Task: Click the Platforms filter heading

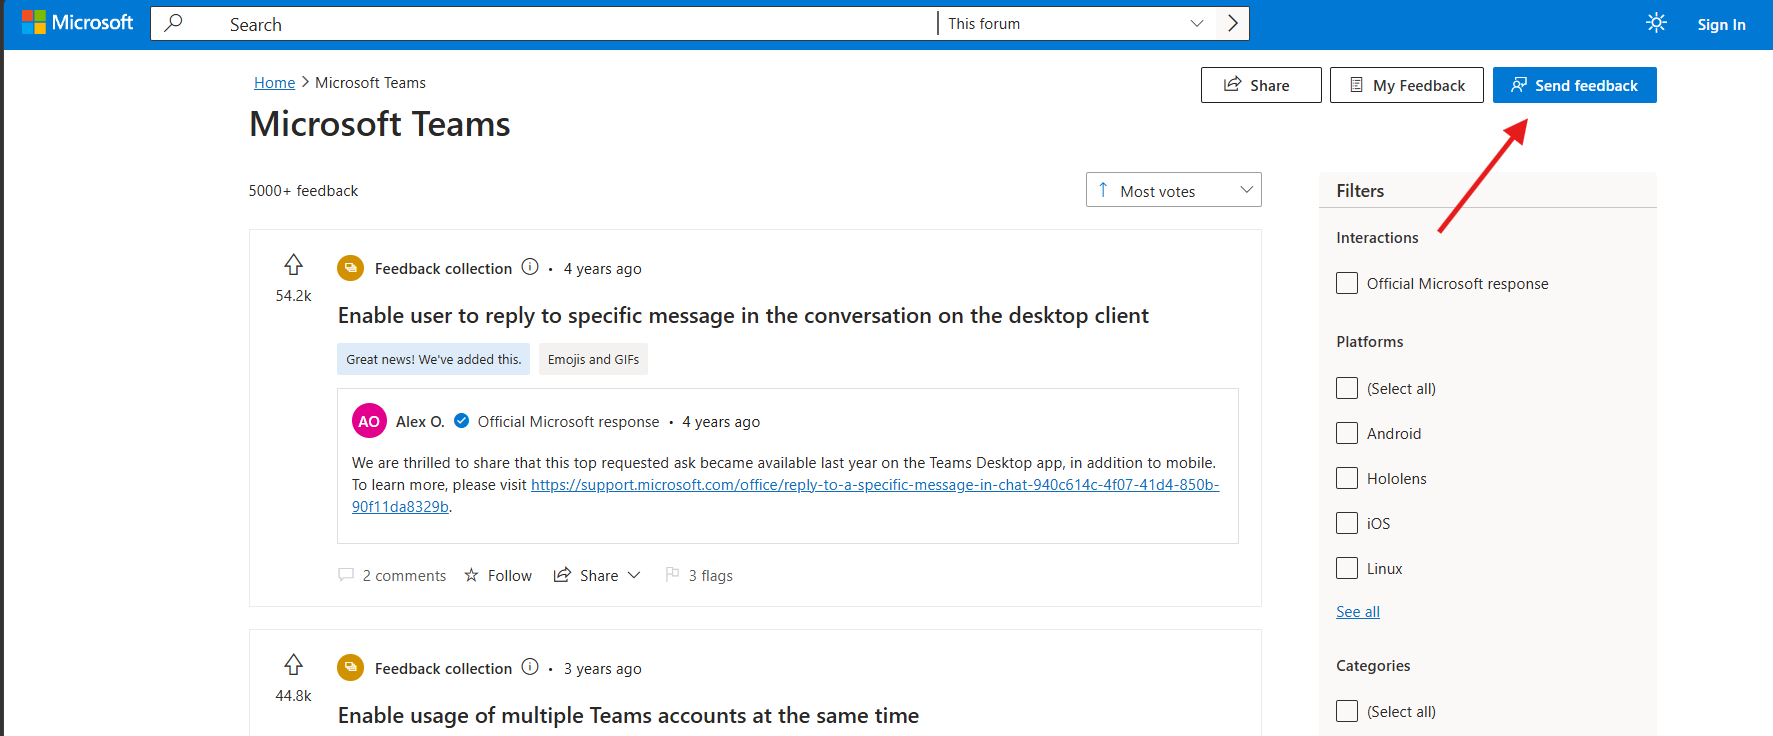Action: 1369,342
